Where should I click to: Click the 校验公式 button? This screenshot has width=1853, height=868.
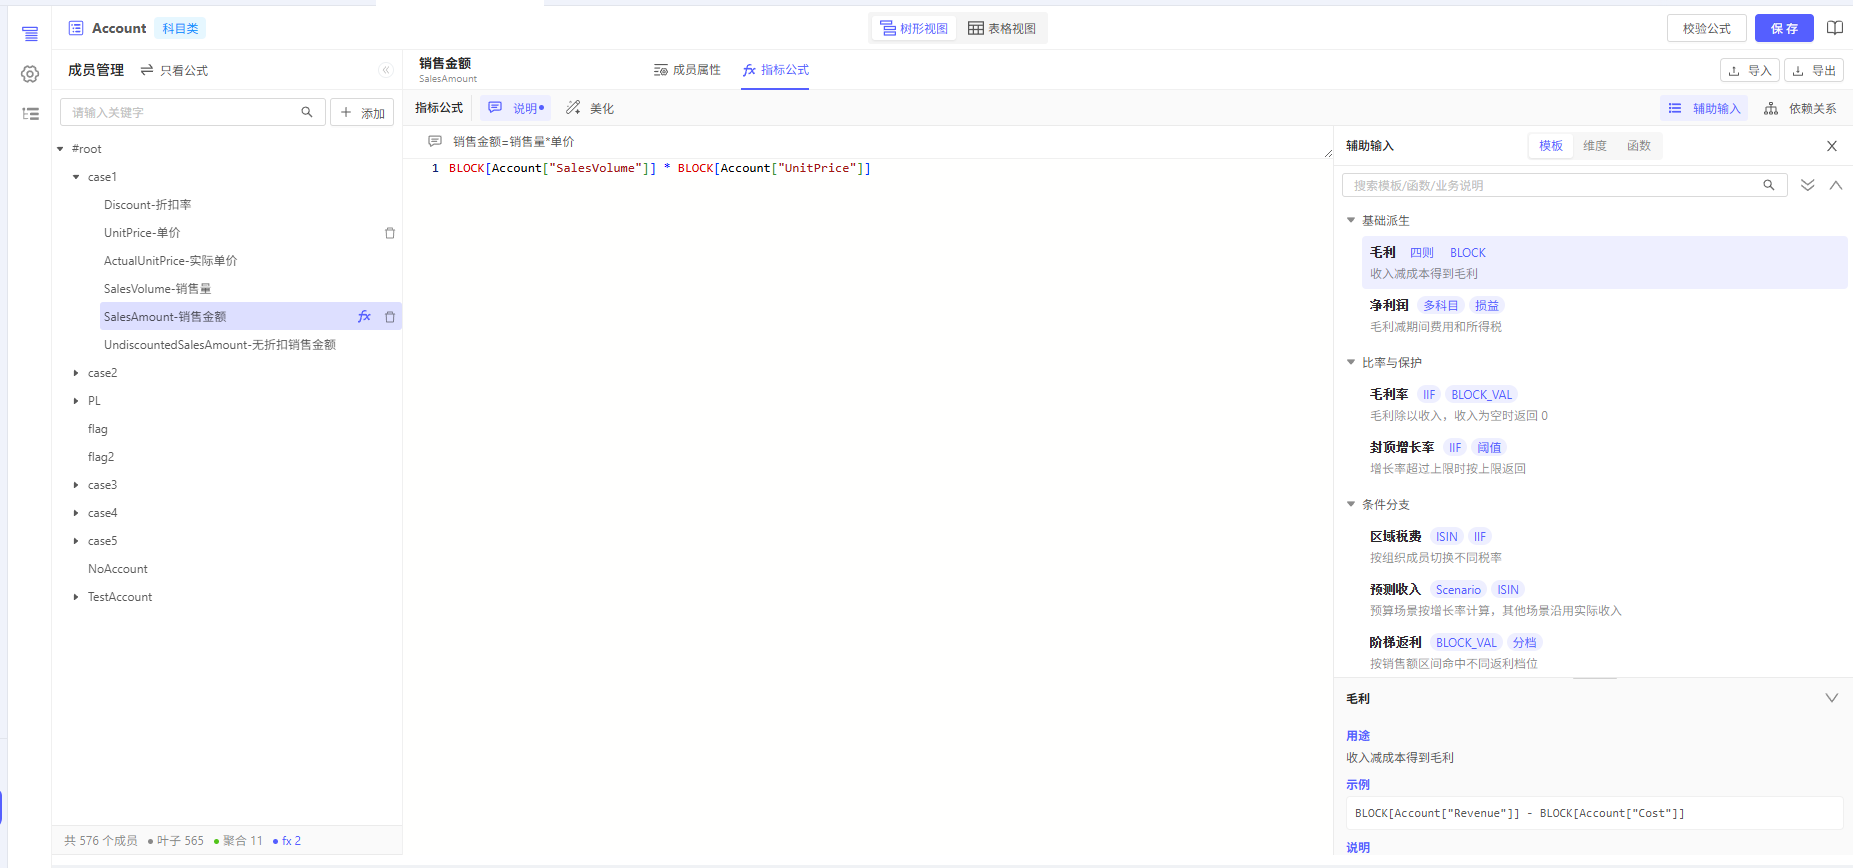[1707, 28]
